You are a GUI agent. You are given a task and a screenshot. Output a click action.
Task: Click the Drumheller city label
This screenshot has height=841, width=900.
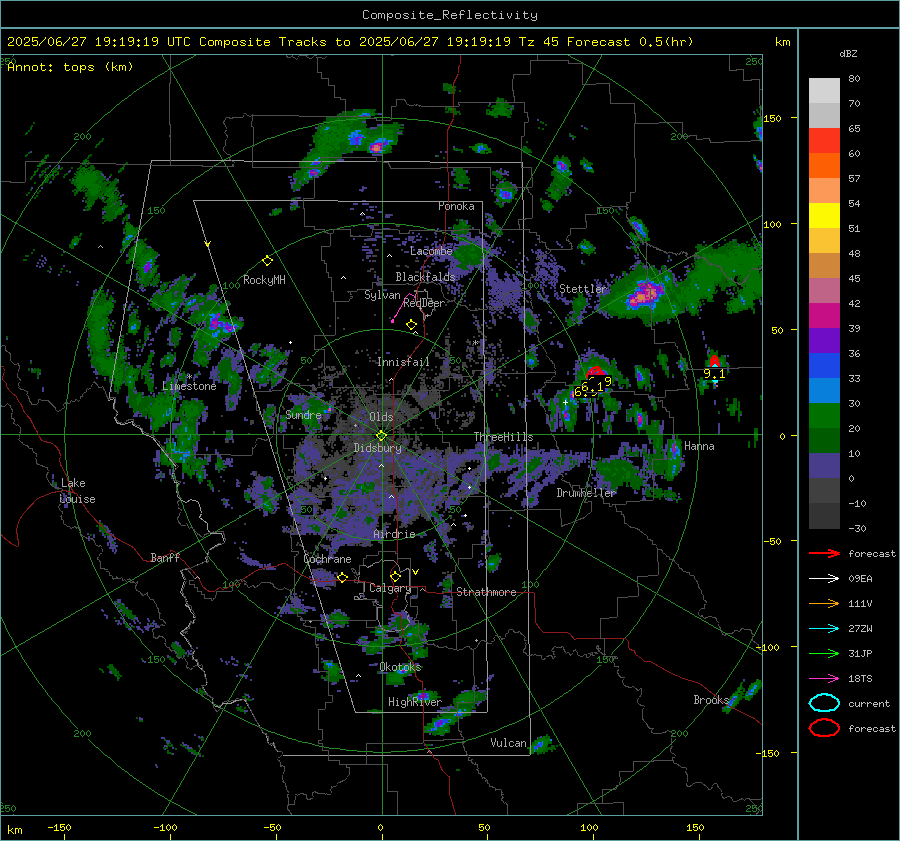[586, 493]
